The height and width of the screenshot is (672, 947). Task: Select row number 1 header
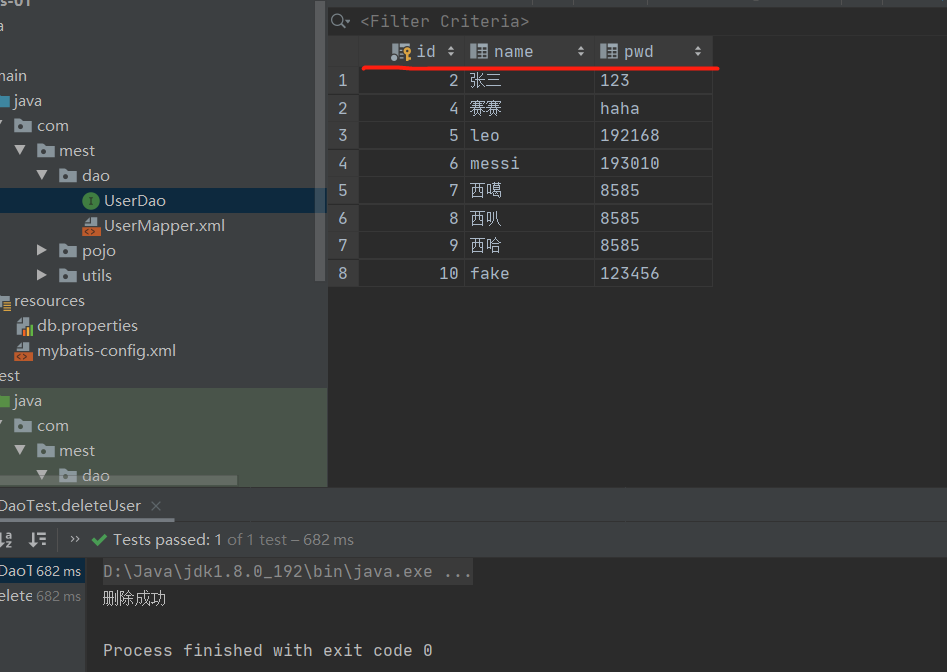(x=343, y=80)
